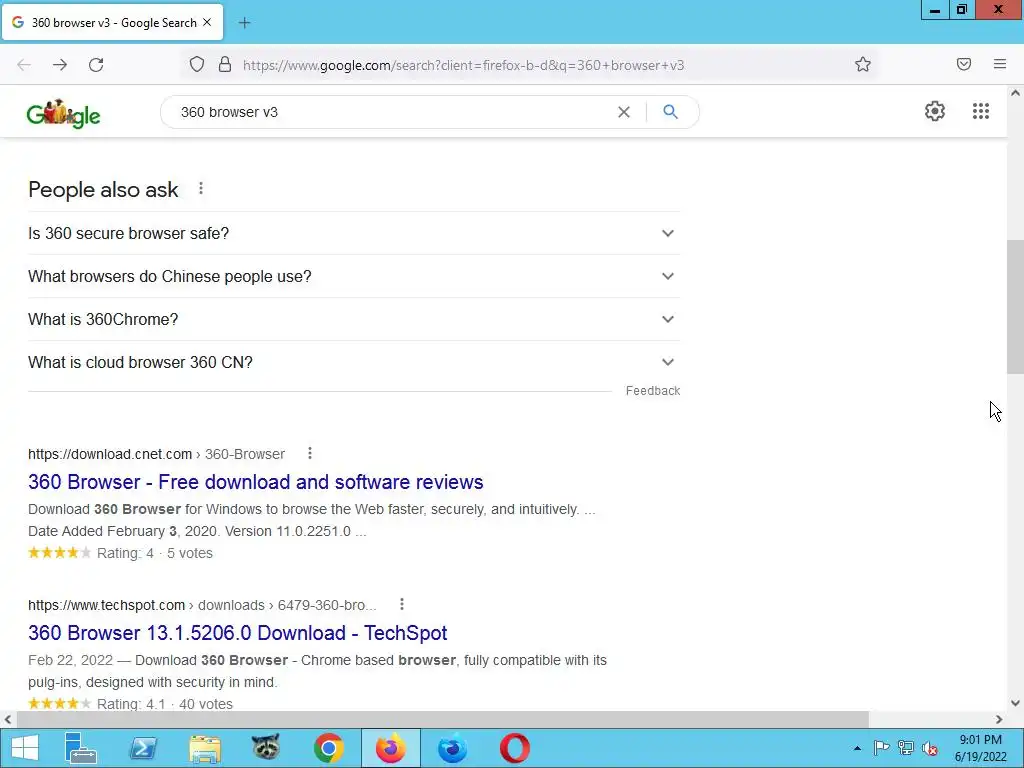1024x768 pixels.
Task: Click the browser address bar URL
Action: click(x=464, y=65)
